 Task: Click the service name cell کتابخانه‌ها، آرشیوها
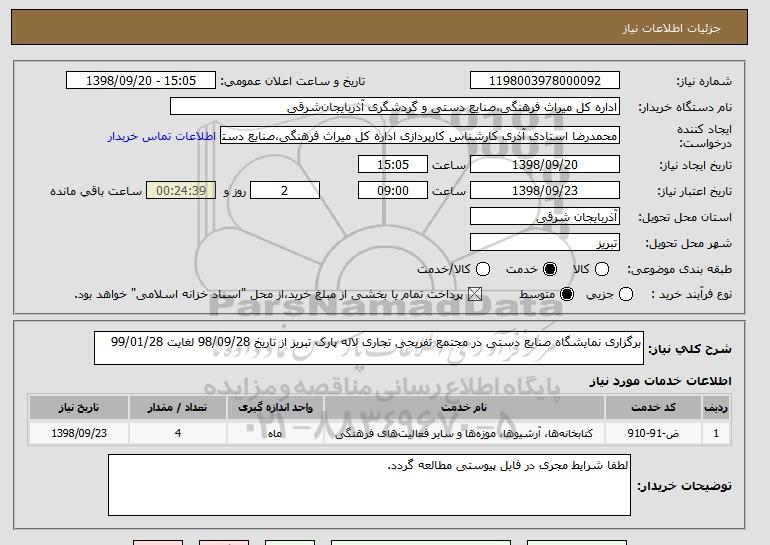464,433
